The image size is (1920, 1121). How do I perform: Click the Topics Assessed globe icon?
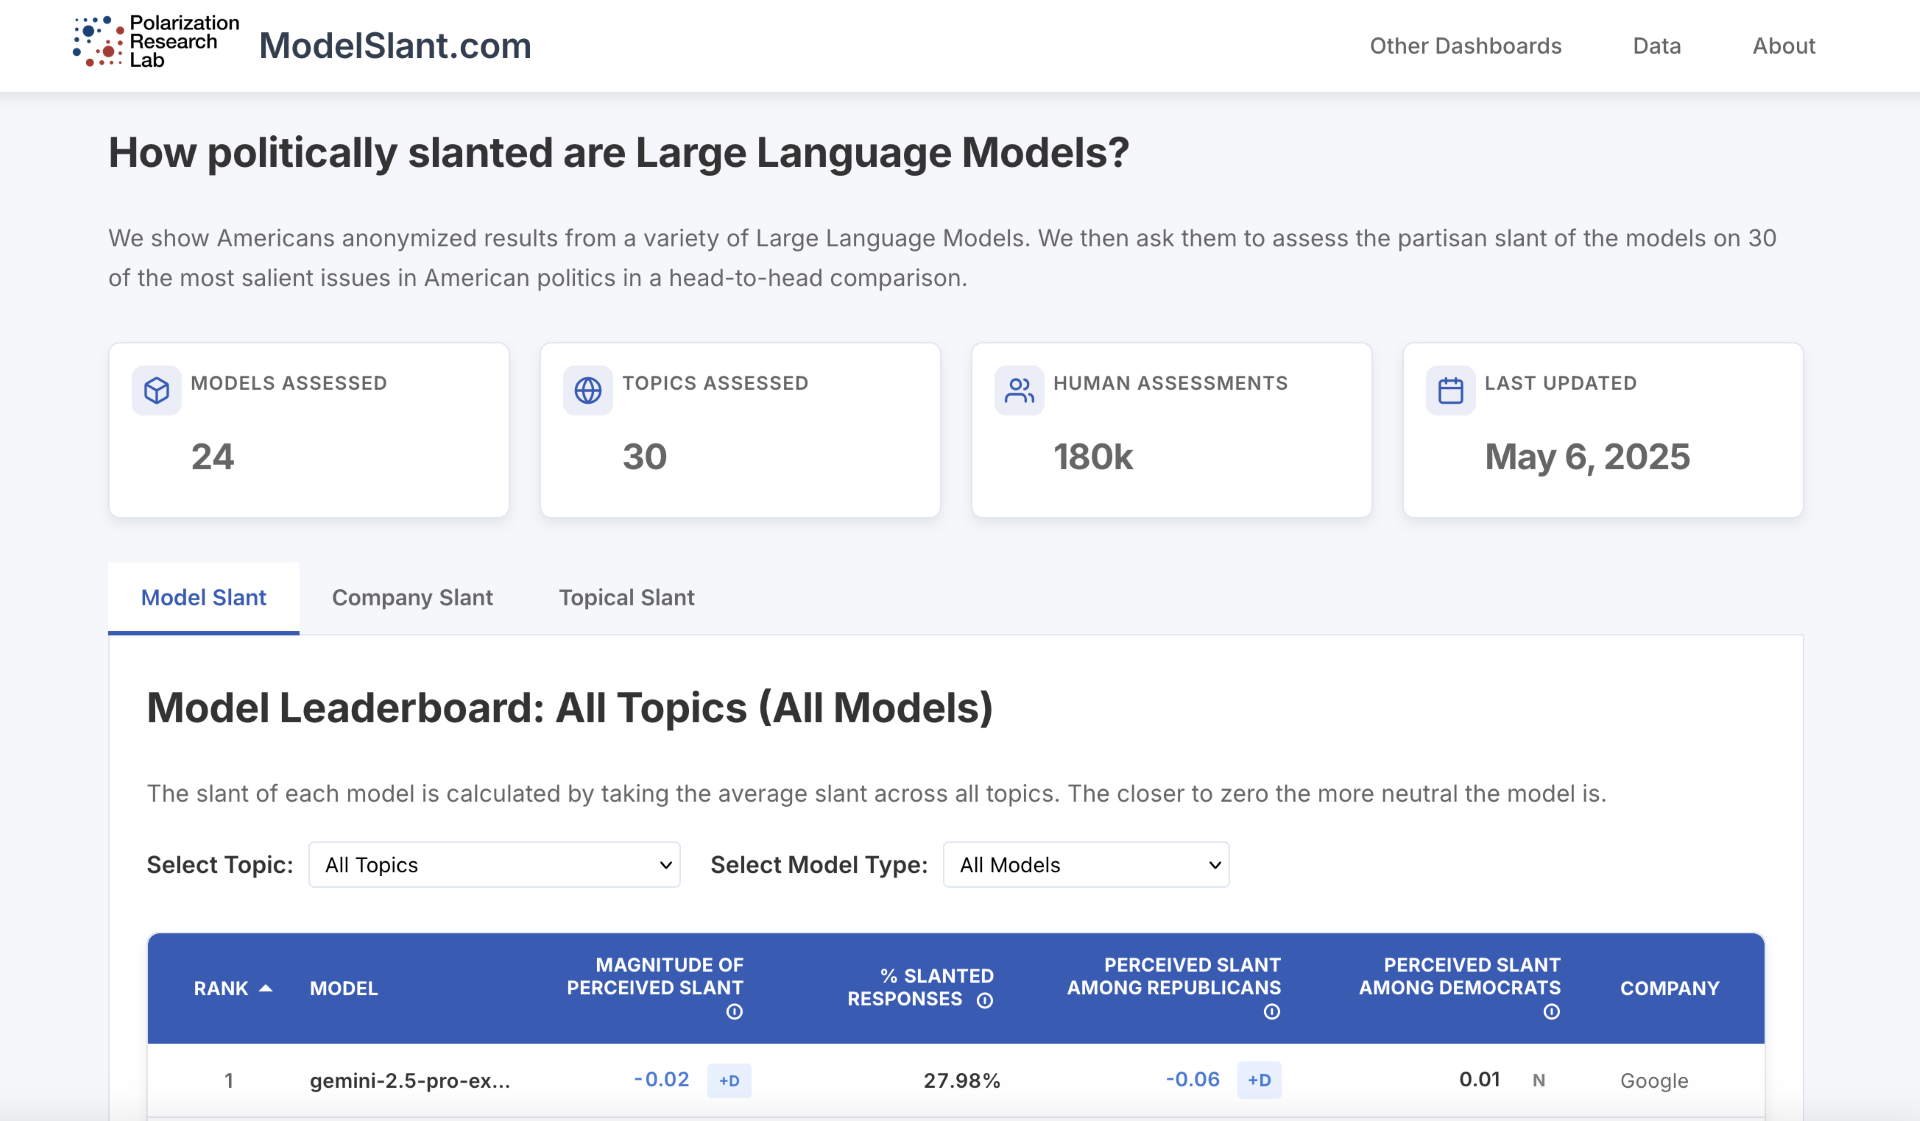588,390
